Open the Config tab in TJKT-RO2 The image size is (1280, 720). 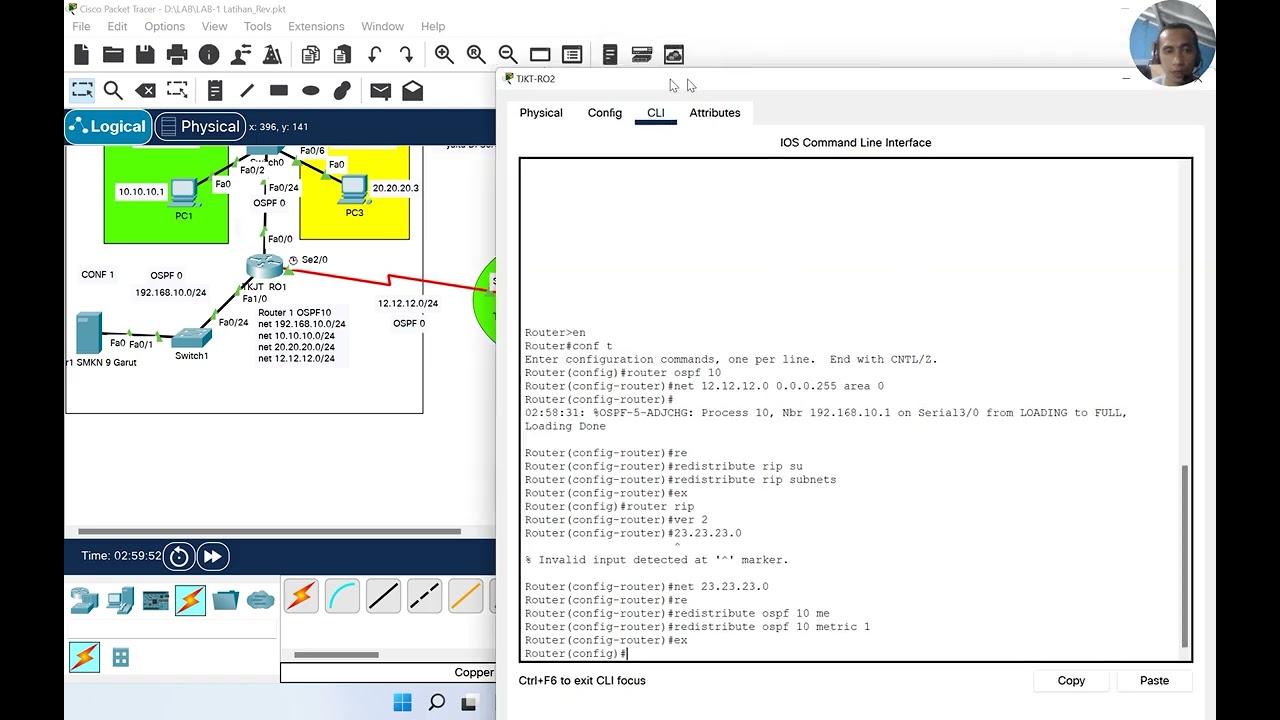pos(605,113)
